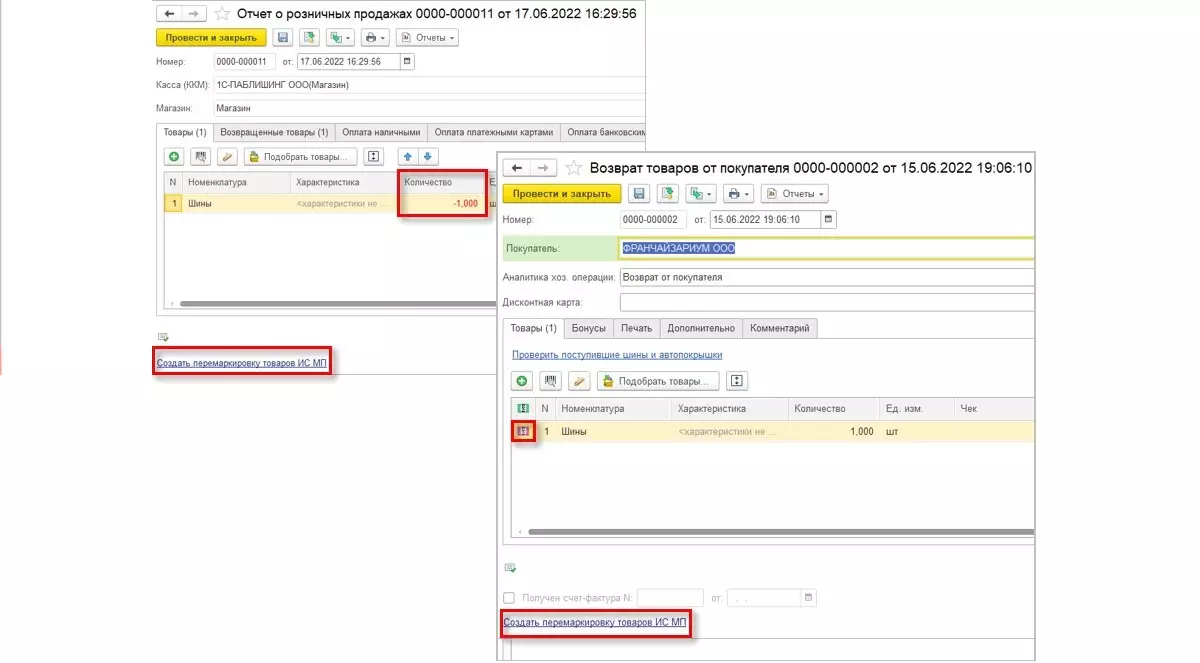Screen dimensions: 1200x663
Task: Open Проверить поступившие шины и автопокрышки link
Action: 617,354
